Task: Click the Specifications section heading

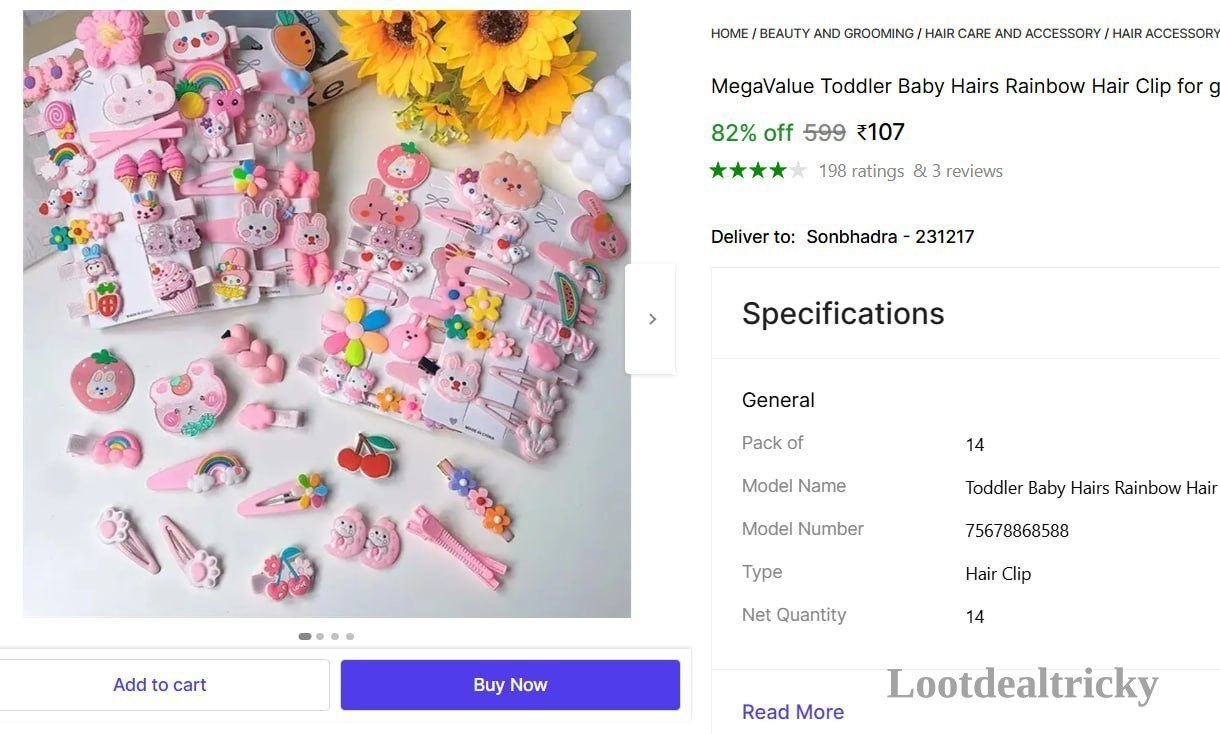Action: click(843, 314)
